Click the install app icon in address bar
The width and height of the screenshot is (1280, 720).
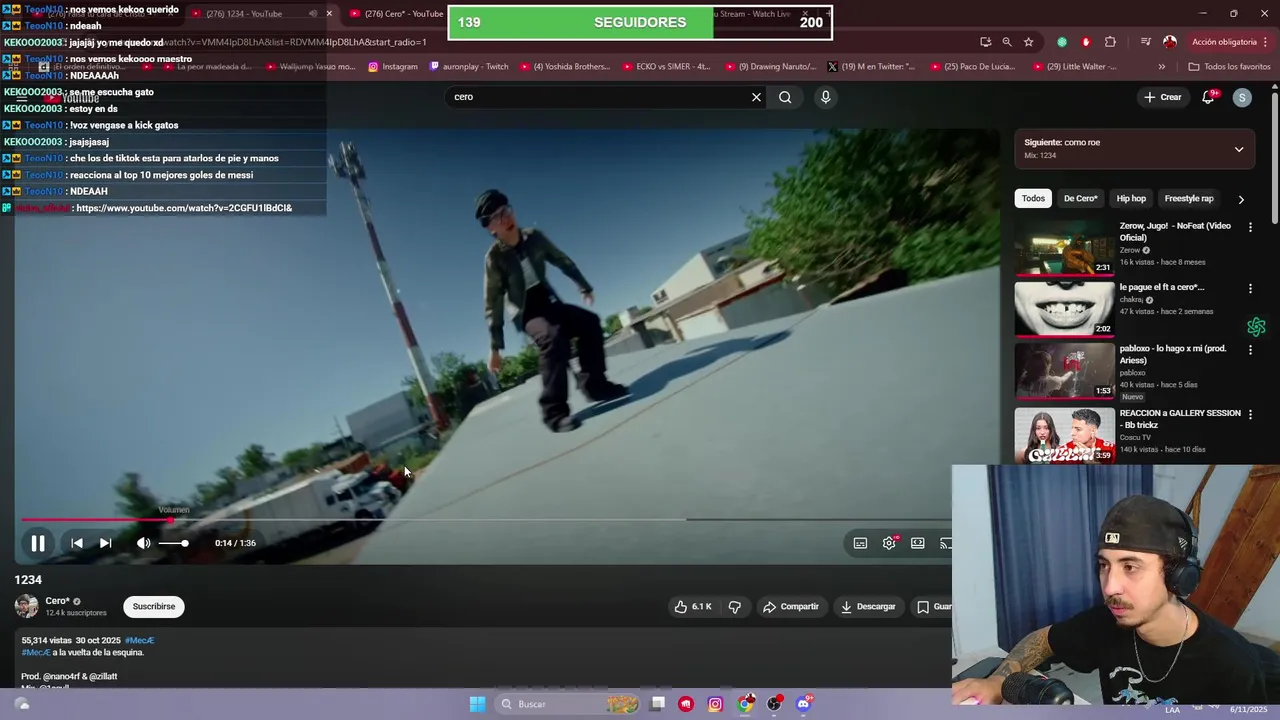click(986, 42)
